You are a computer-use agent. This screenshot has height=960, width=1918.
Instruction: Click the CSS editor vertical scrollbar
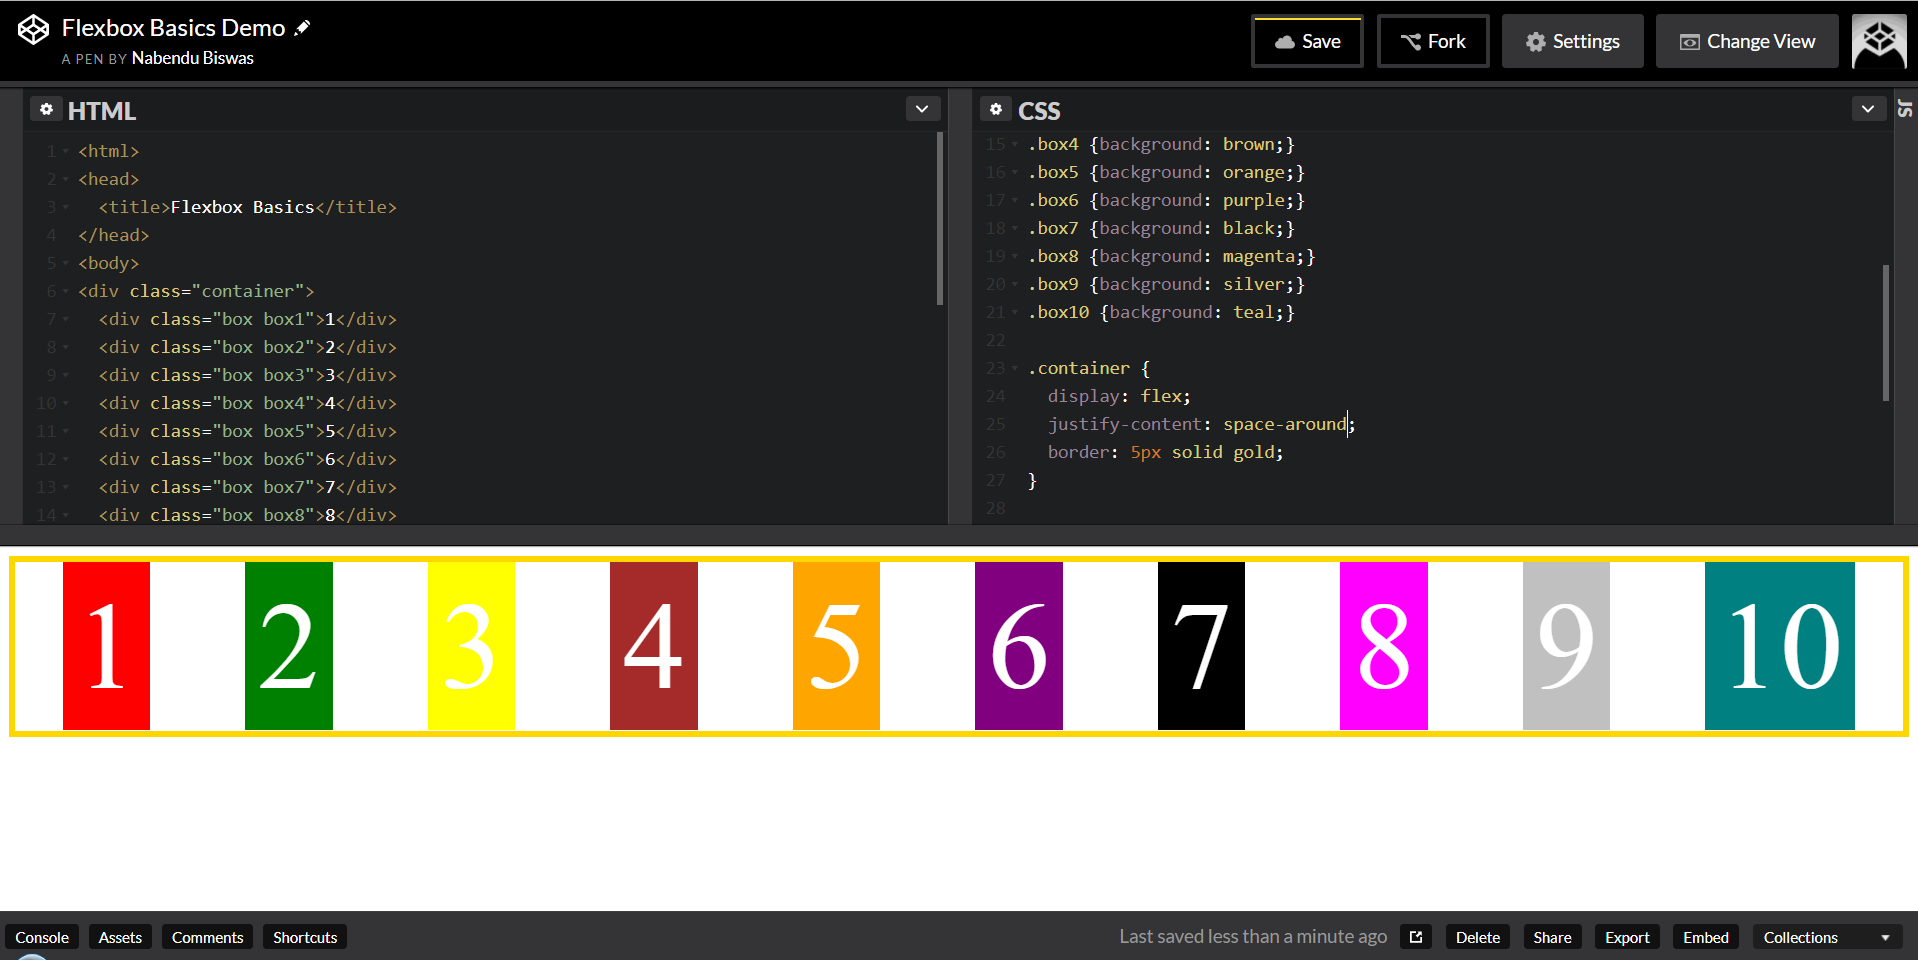click(x=1886, y=332)
